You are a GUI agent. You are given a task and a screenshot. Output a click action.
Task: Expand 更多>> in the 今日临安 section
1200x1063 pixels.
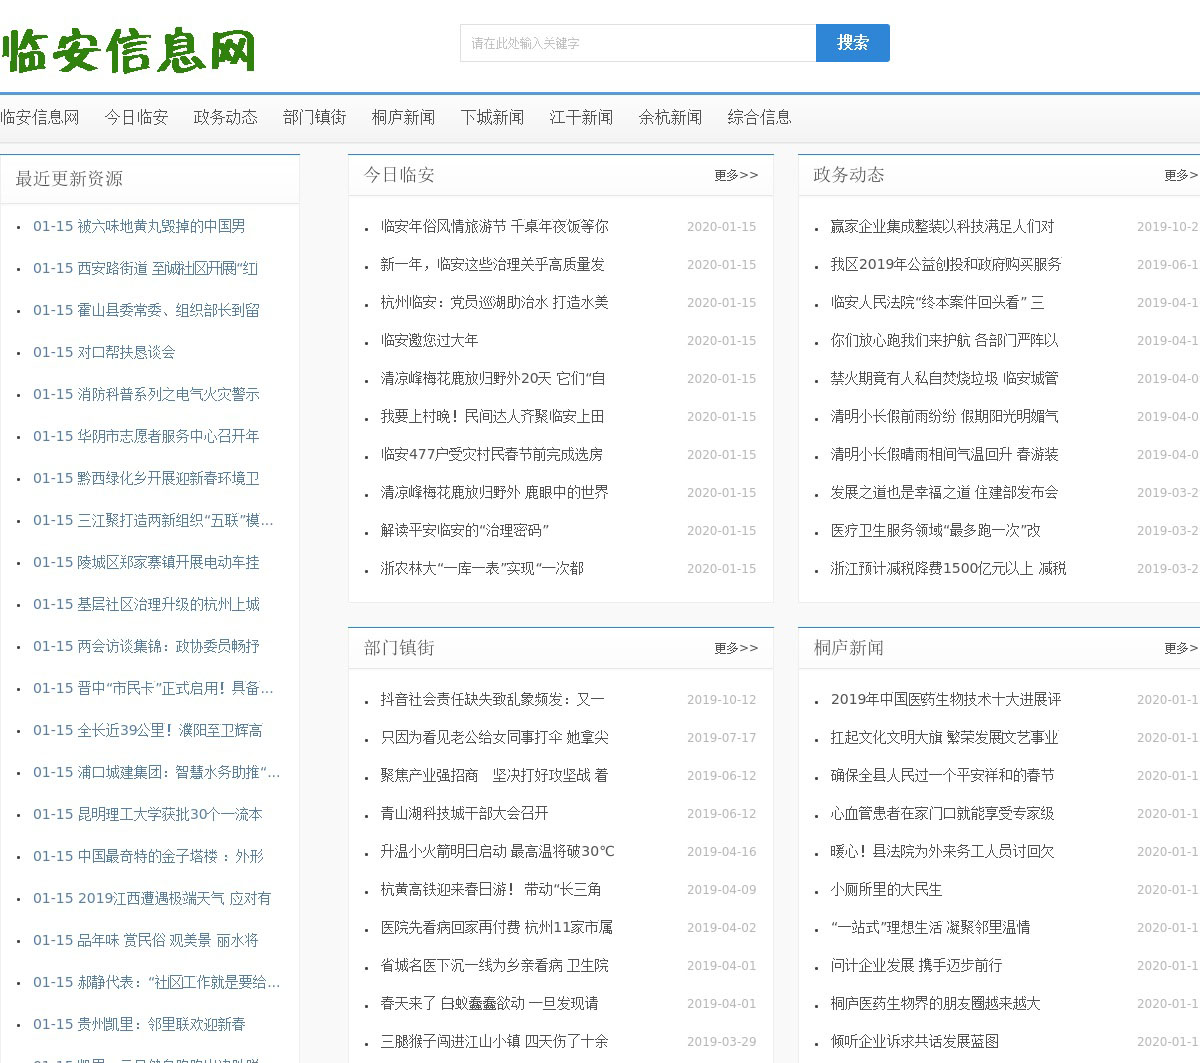(x=736, y=175)
